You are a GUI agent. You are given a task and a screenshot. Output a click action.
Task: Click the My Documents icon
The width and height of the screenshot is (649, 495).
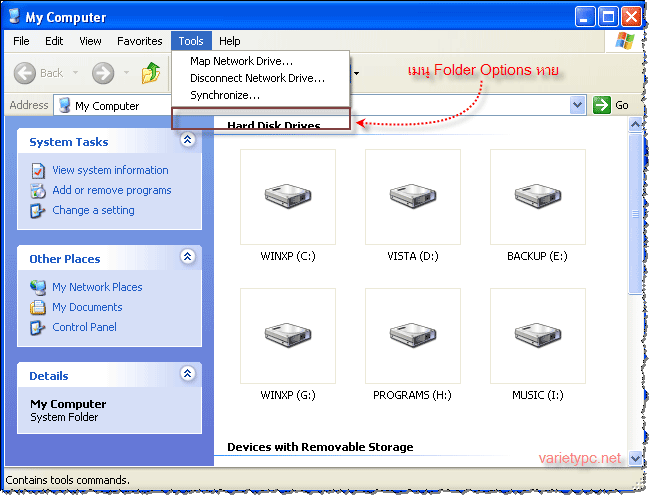tap(38, 307)
